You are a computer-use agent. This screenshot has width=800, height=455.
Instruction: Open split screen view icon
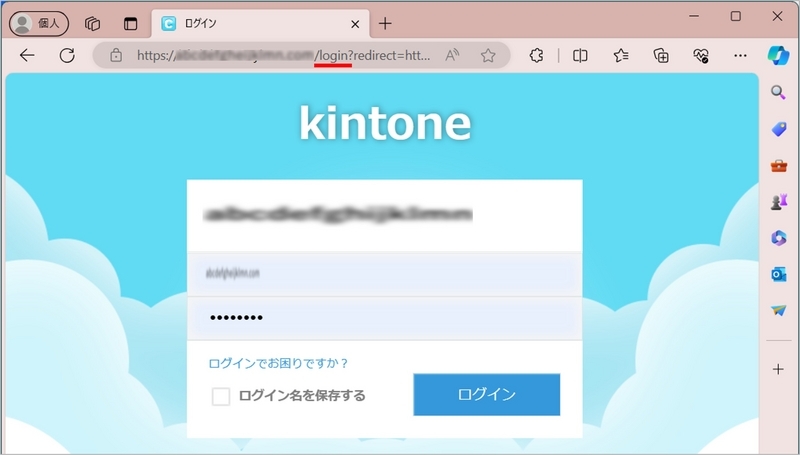pos(580,55)
